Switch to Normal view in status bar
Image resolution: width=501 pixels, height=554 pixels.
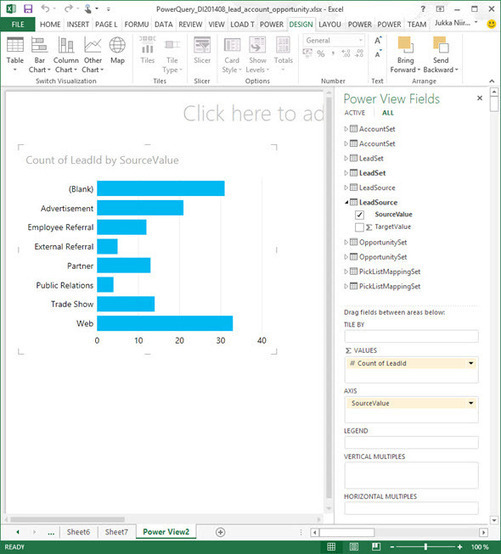point(331,547)
